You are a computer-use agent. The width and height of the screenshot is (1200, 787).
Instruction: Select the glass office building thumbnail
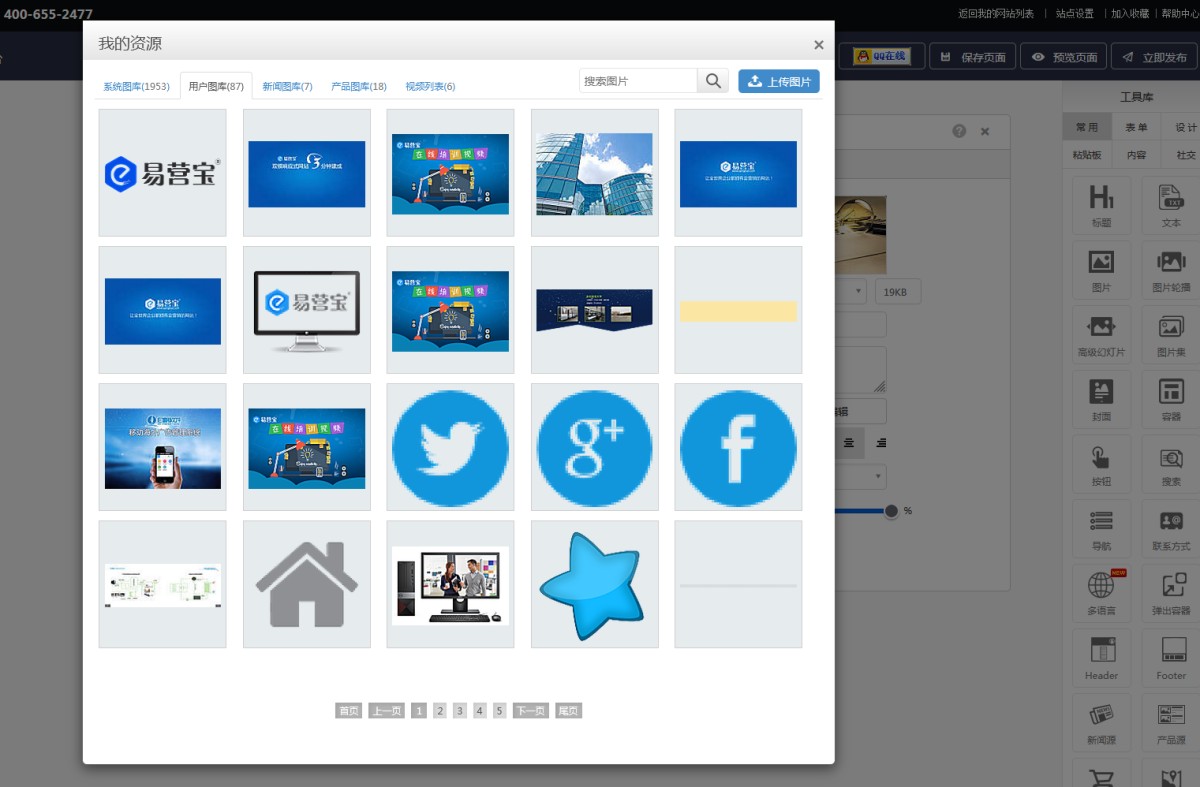pyautogui.click(x=594, y=173)
